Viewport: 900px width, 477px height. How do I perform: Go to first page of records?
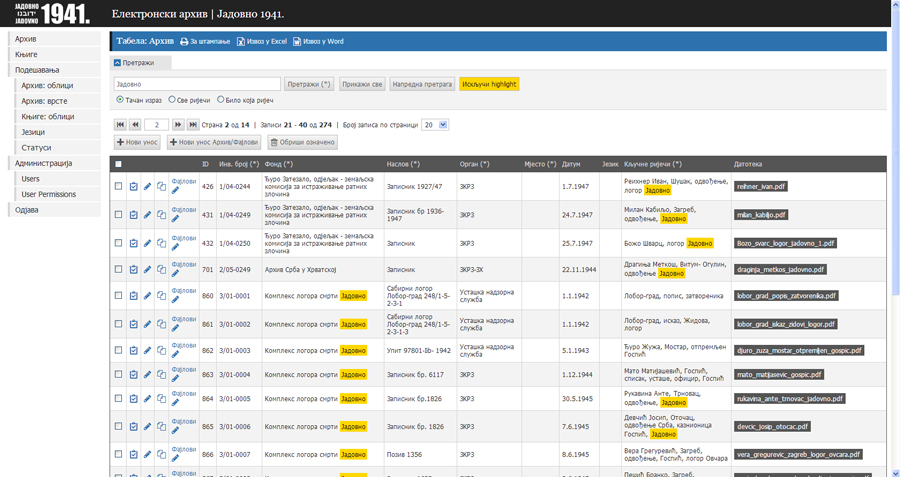(120, 125)
